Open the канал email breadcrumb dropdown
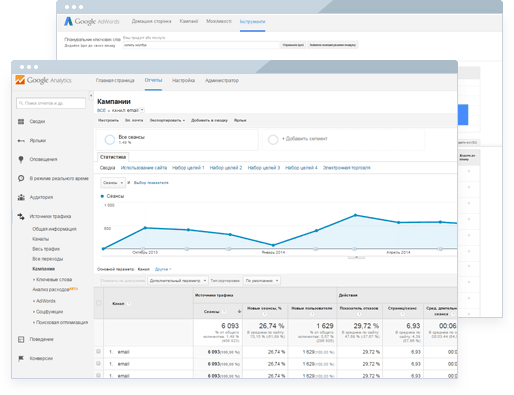The width and height of the screenshot is (514, 395). click(x=142, y=110)
